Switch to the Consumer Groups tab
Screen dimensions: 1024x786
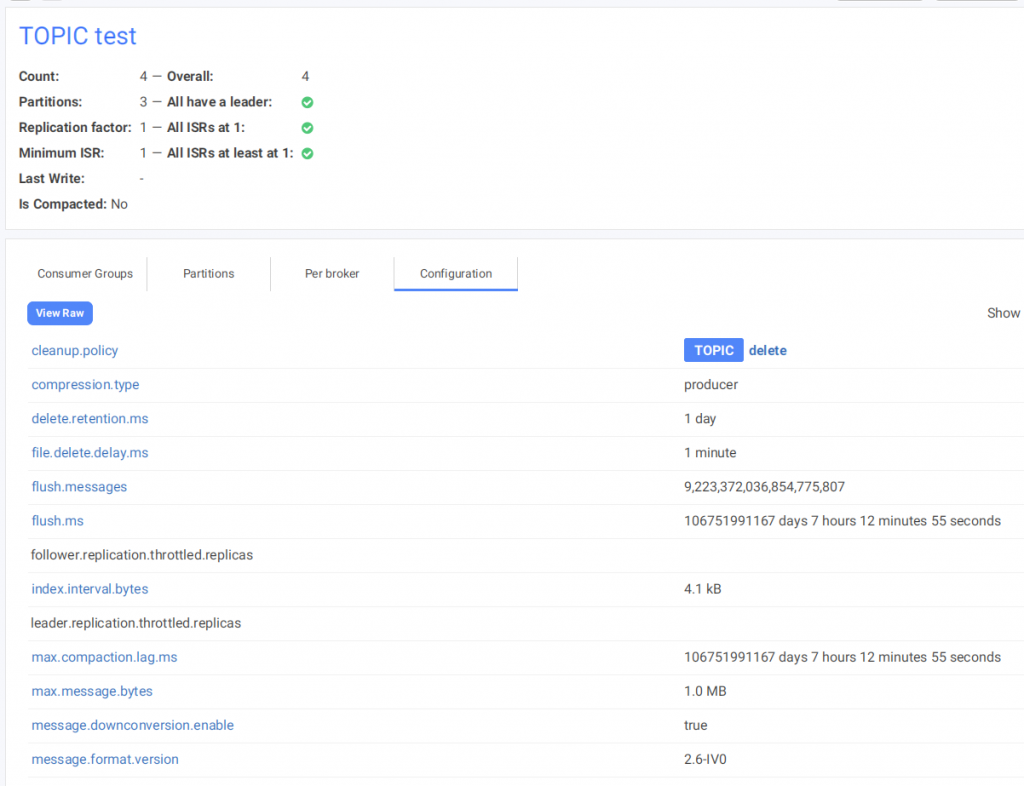pyautogui.click(x=85, y=274)
